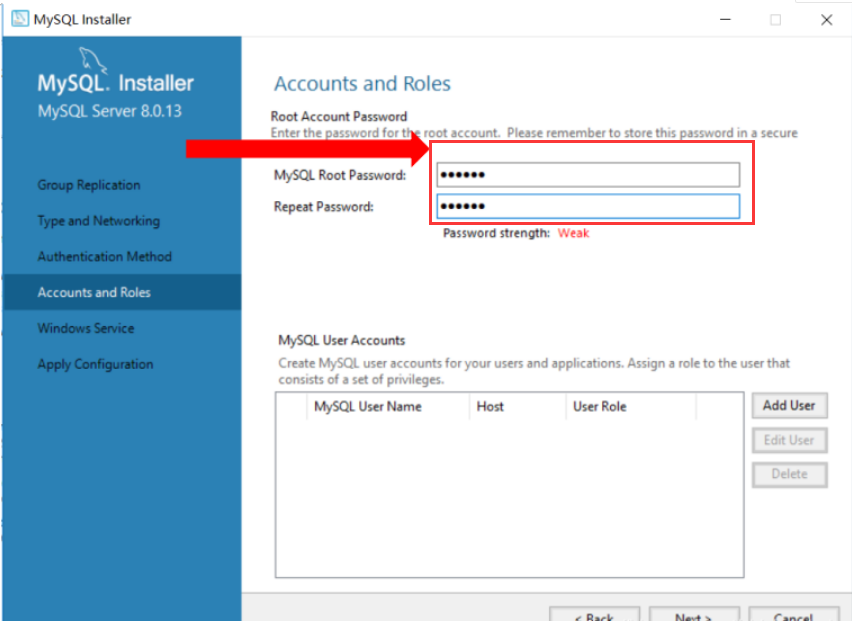Viewport: 852px width, 621px height.
Task: Go to Type and Networking step
Action: (98, 221)
